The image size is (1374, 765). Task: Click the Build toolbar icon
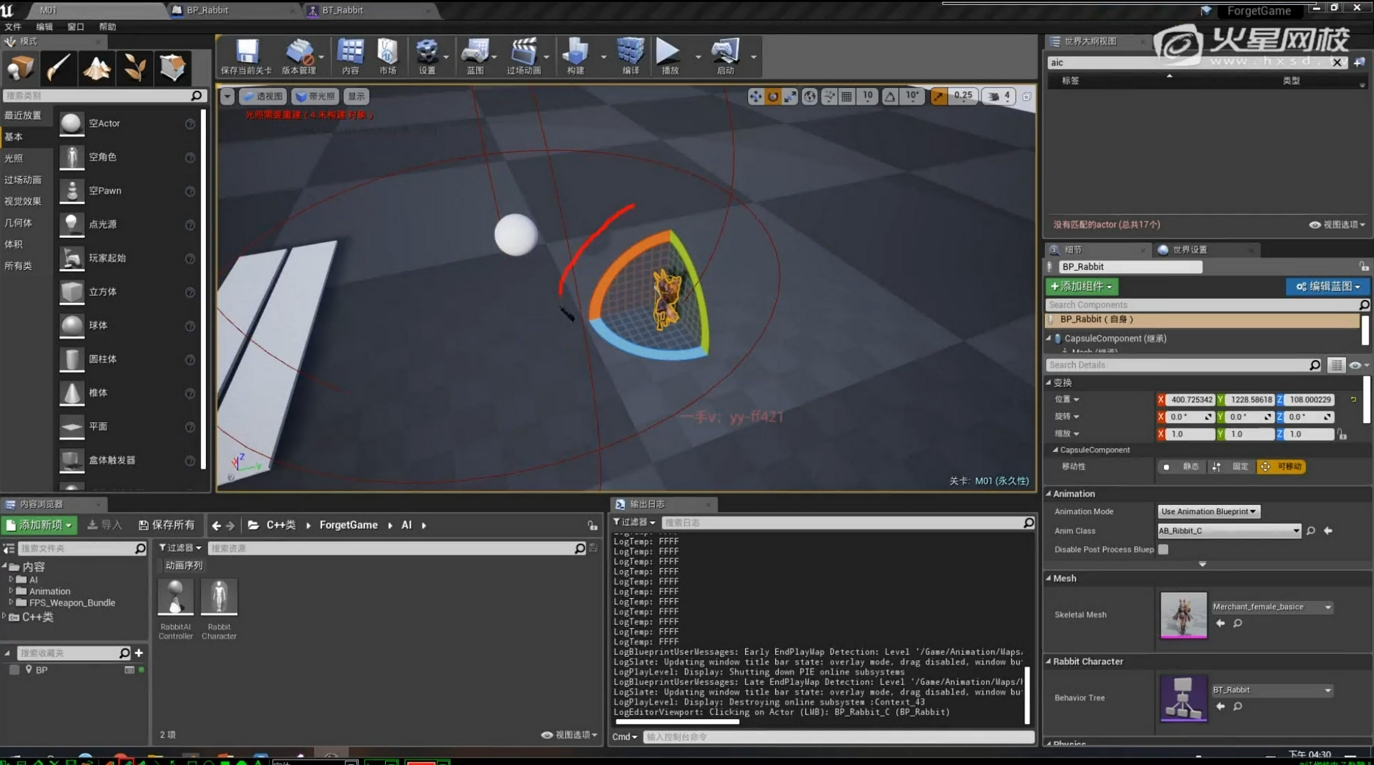tap(575, 56)
